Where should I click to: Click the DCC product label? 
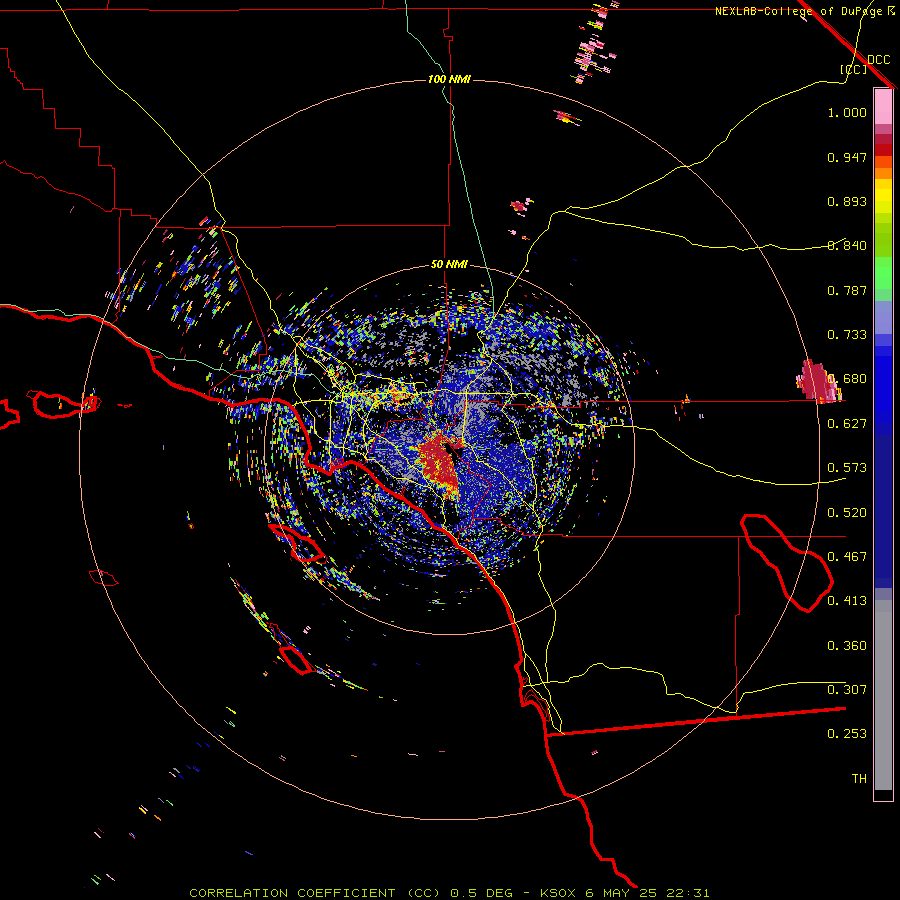pos(878,60)
